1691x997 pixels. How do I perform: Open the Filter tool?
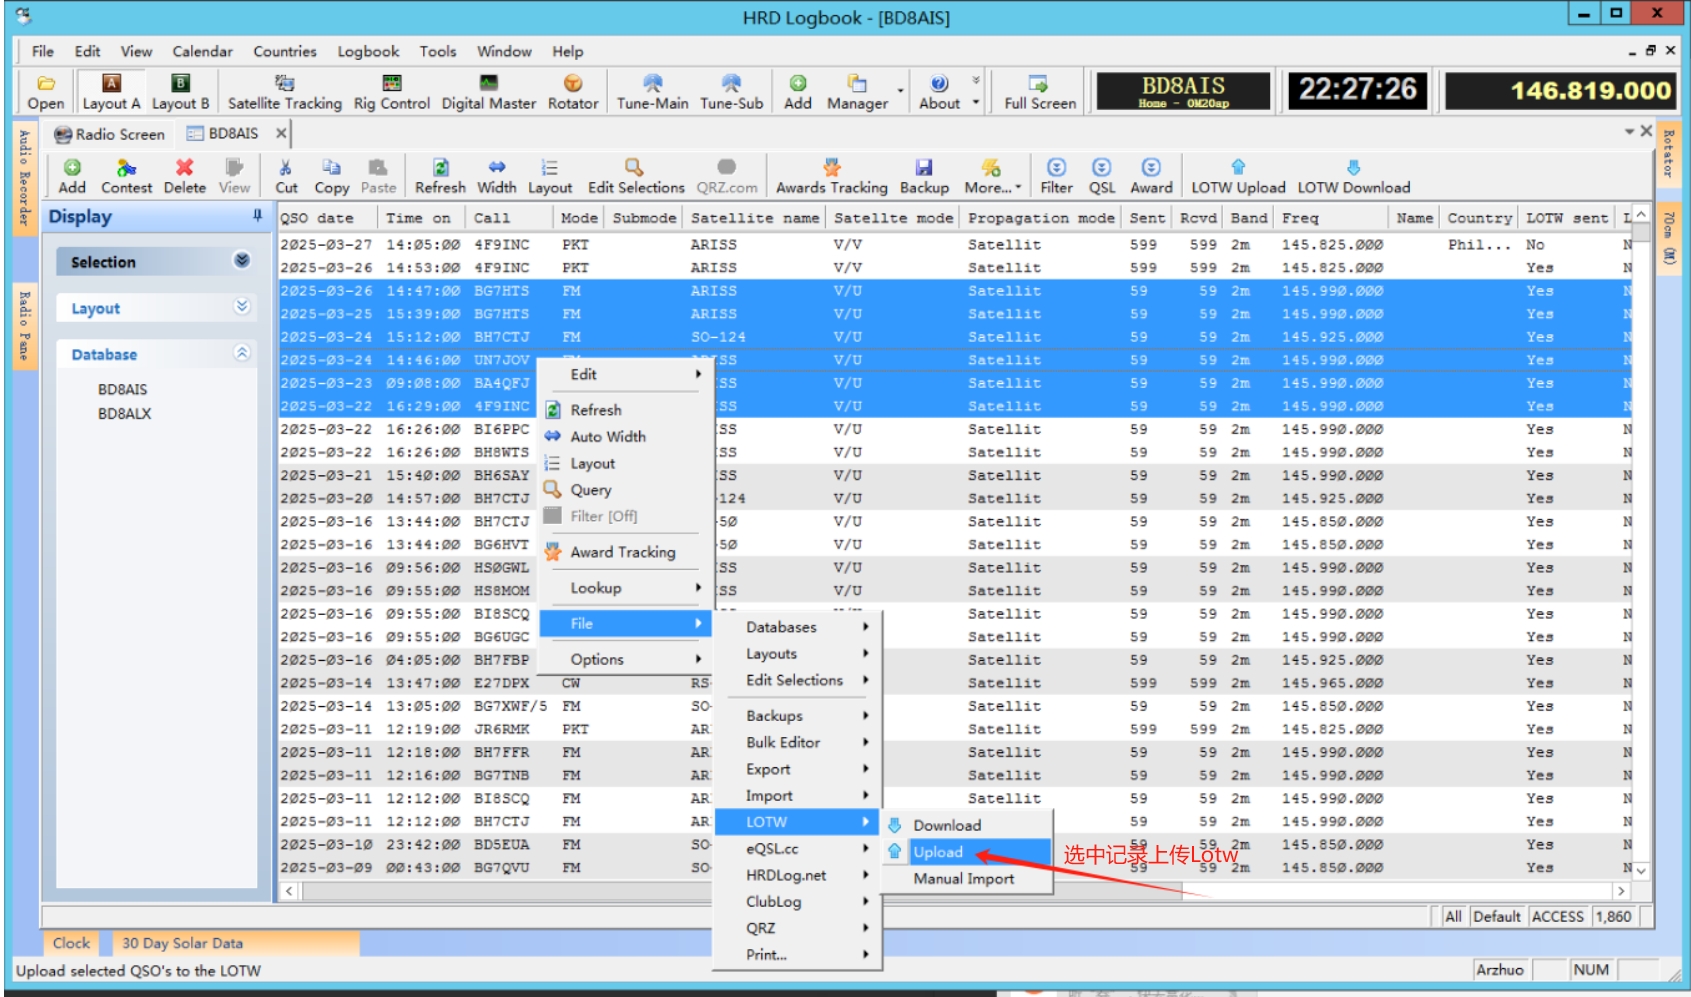[x=1056, y=176]
